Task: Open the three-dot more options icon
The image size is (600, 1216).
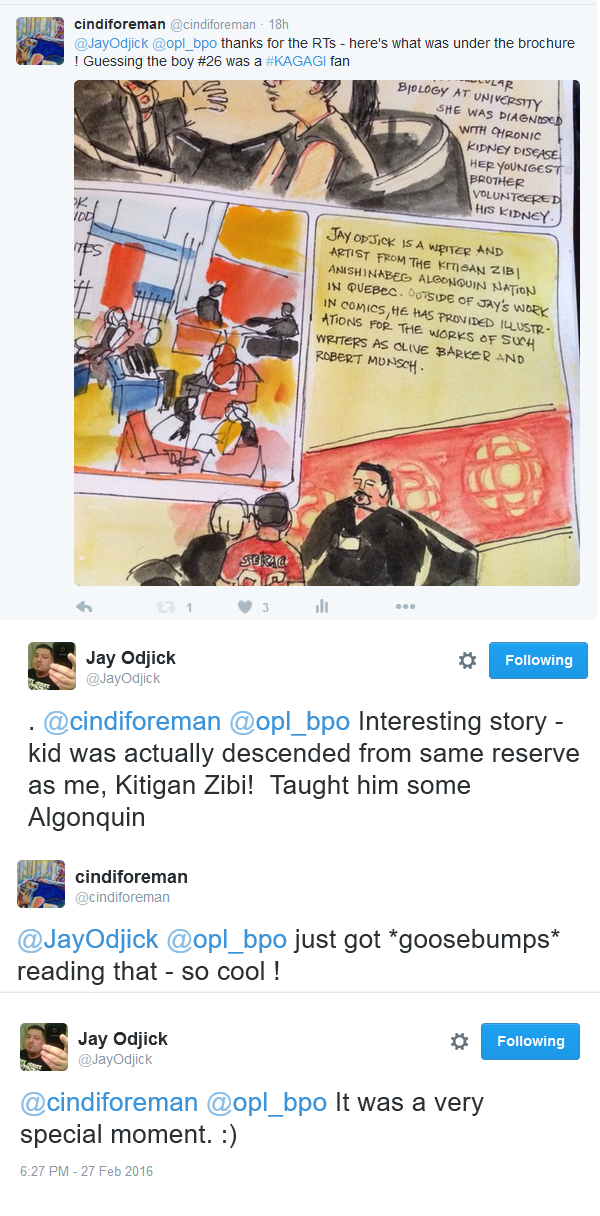Action: pos(405,606)
